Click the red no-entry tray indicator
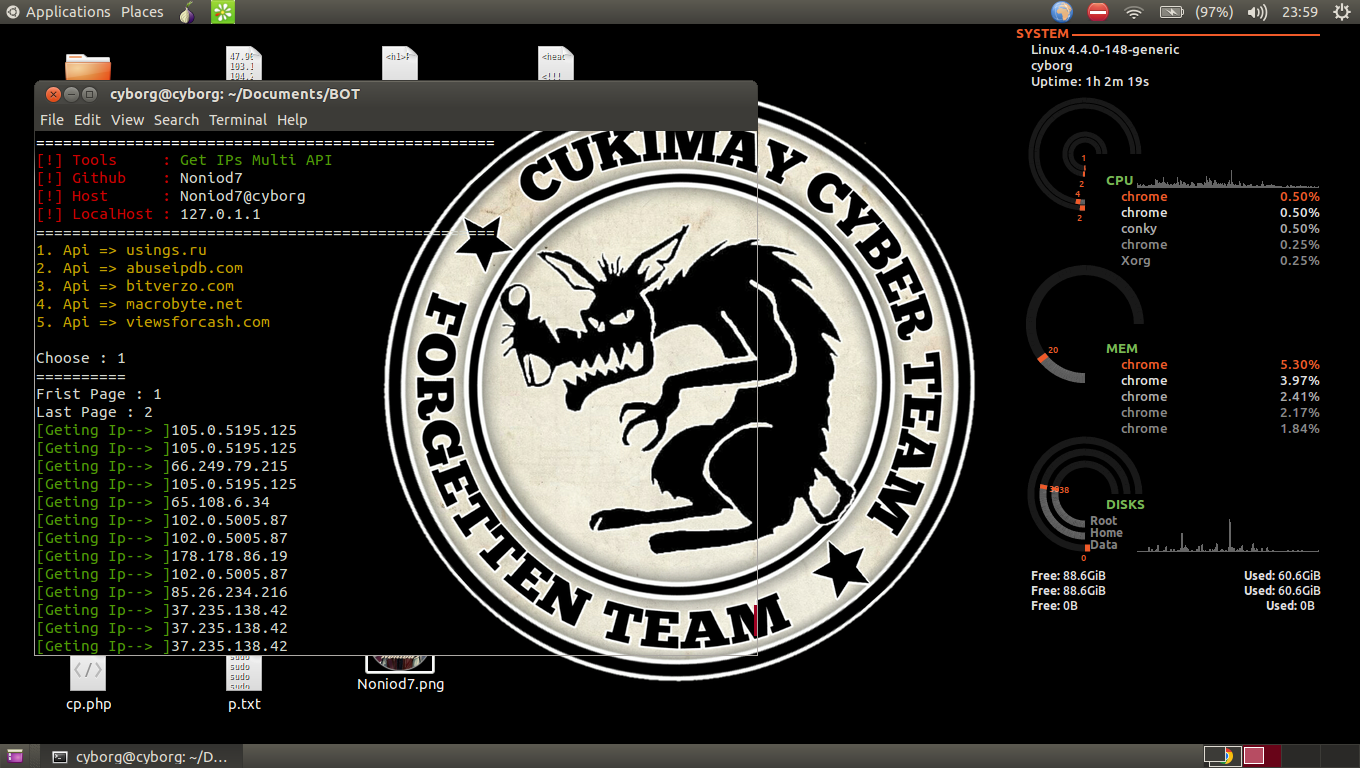This screenshot has width=1360, height=768. coord(1098,12)
